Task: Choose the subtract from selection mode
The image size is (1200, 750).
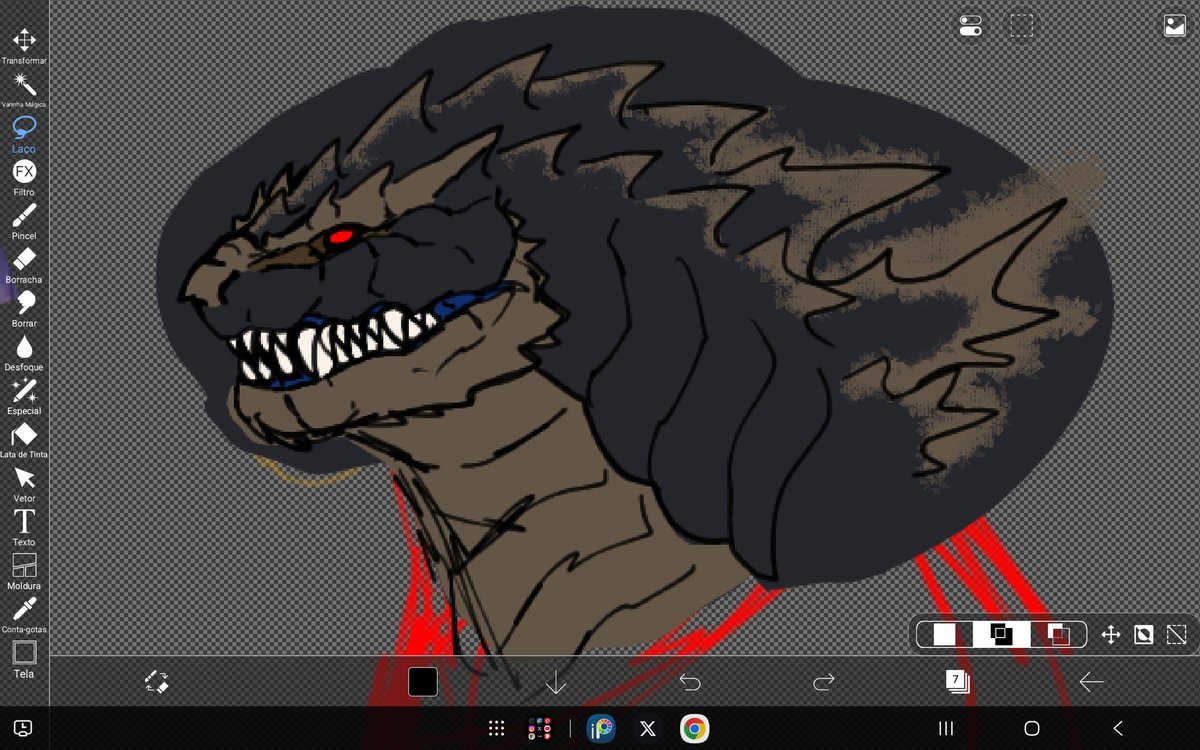Action: pyautogui.click(x=1059, y=634)
